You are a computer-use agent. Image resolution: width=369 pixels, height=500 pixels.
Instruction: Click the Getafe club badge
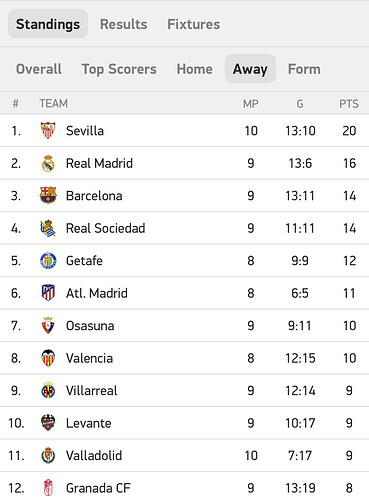coord(48,260)
